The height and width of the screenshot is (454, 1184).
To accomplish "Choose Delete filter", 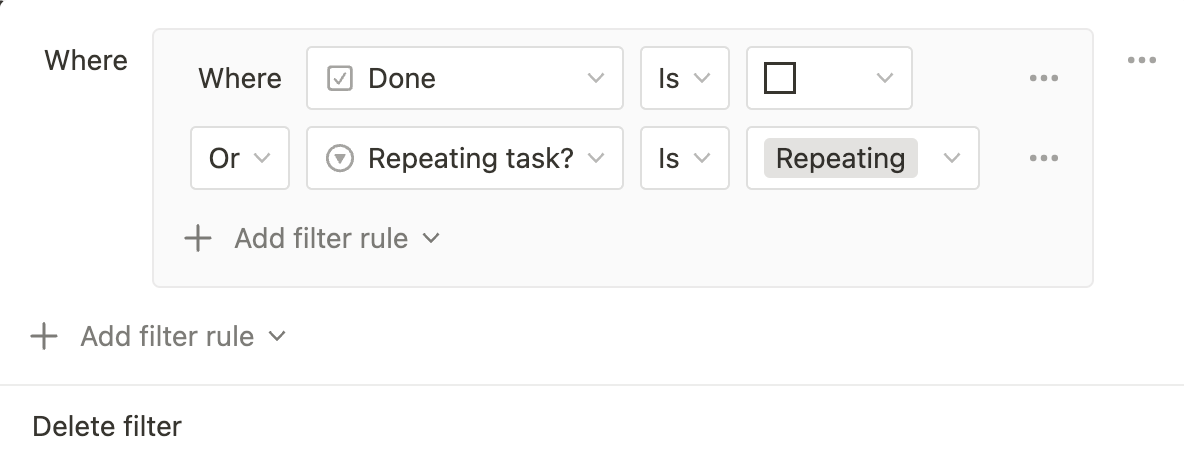I will pos(107,427).
